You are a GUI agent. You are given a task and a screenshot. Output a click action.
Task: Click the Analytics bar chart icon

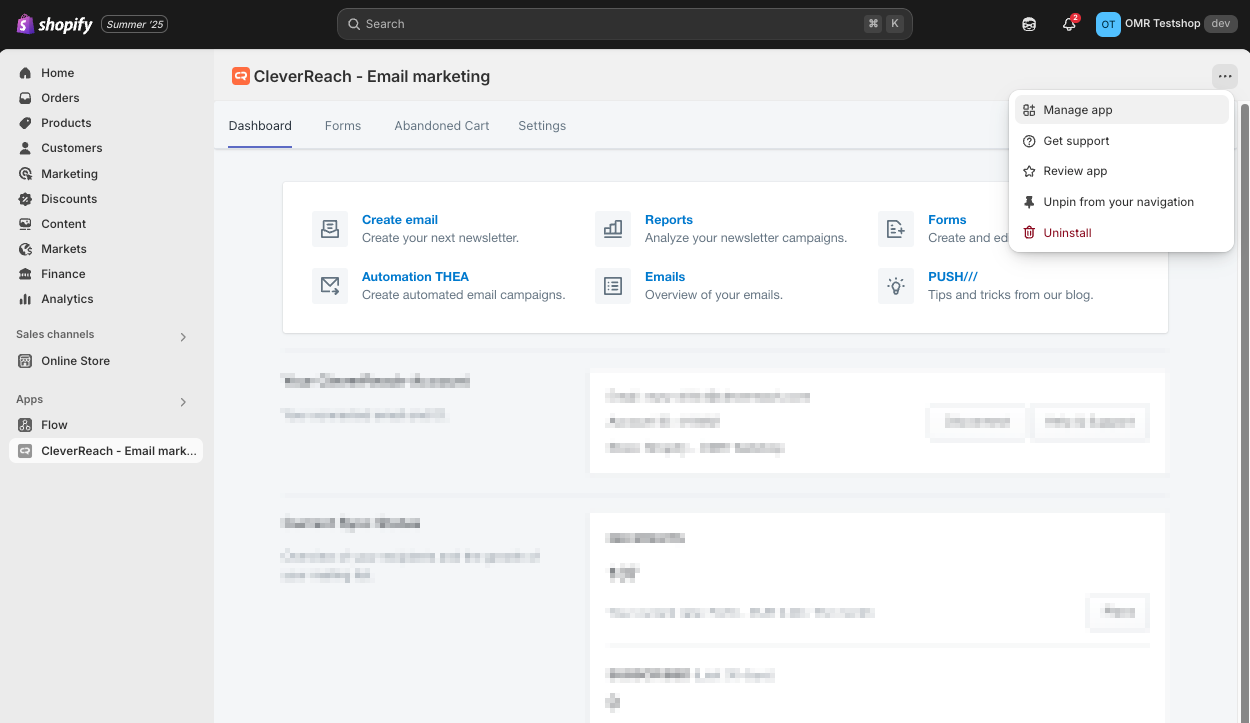25,299
